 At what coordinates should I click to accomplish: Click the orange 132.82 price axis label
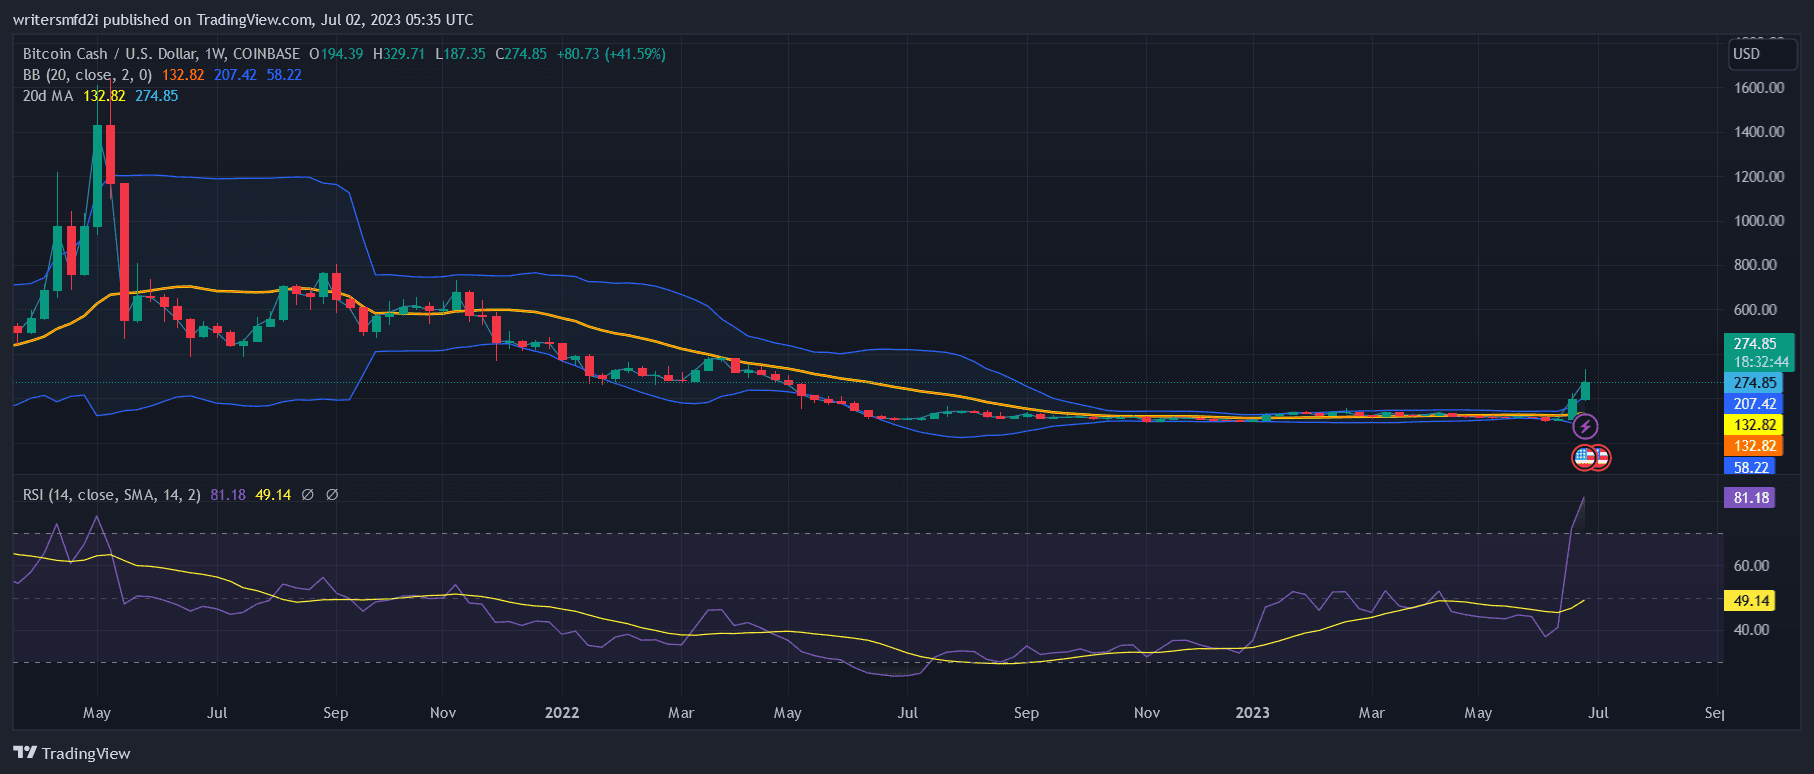tap(1754, 446)
